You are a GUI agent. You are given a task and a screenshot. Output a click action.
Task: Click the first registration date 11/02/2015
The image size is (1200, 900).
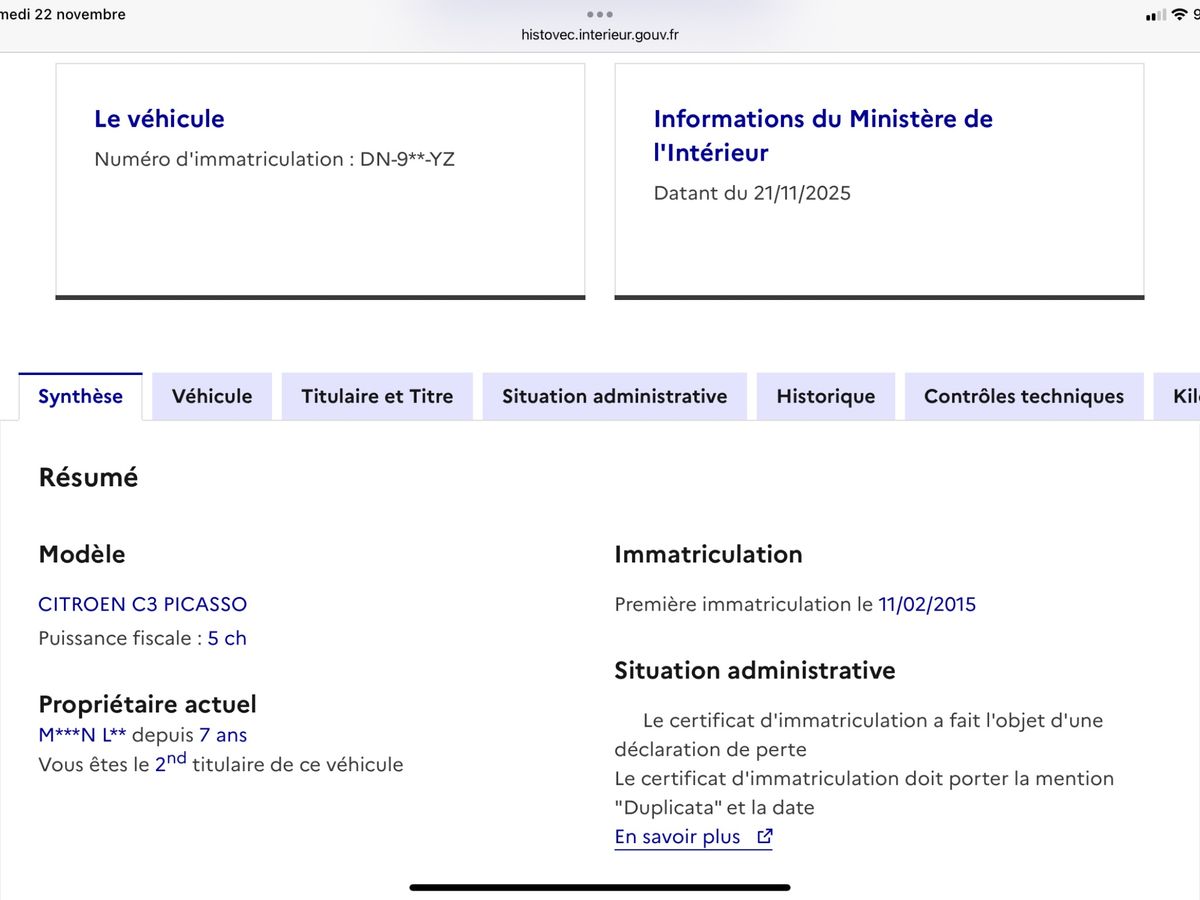click(x=926, y=604)
